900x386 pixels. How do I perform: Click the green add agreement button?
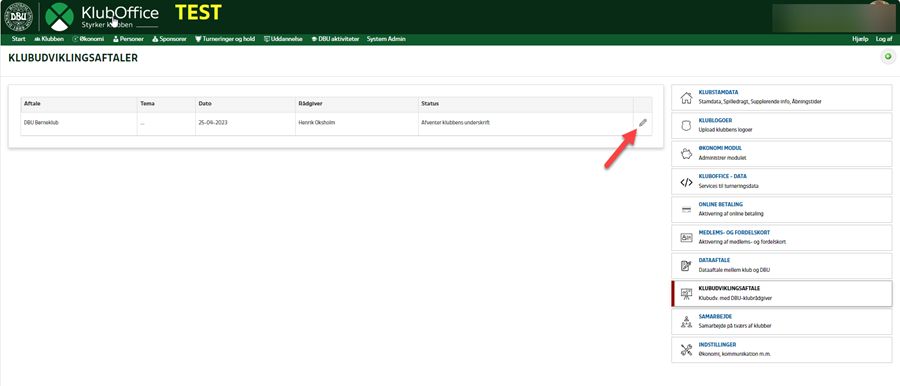pos(889,56)
